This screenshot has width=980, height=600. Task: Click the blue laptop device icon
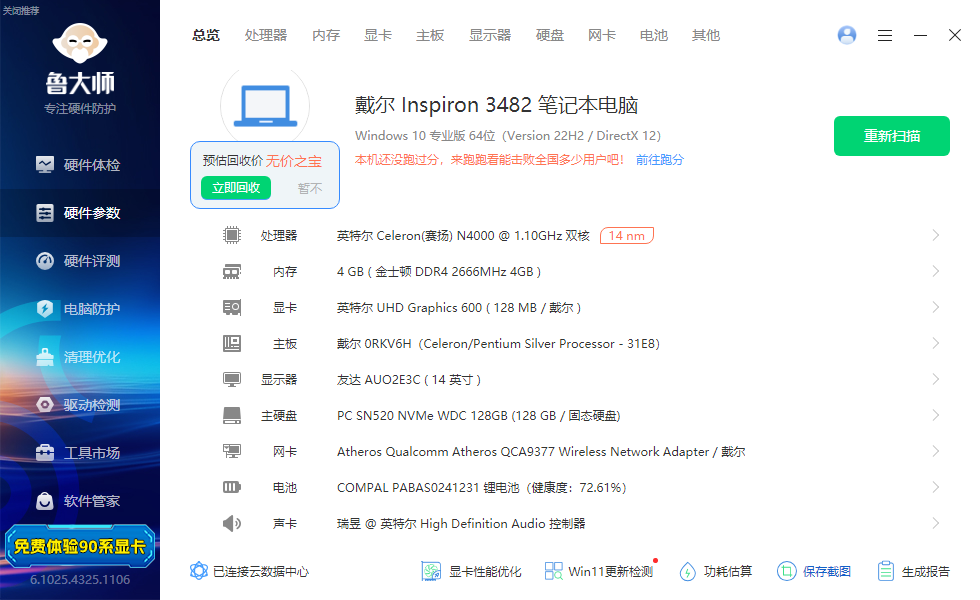(265, 105)
